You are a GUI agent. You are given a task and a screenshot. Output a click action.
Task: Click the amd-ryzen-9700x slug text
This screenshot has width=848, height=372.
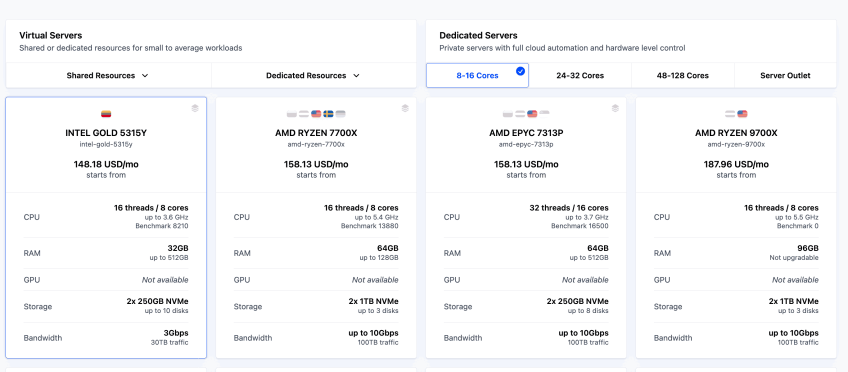pyautogui.click(x=736, y=144)
